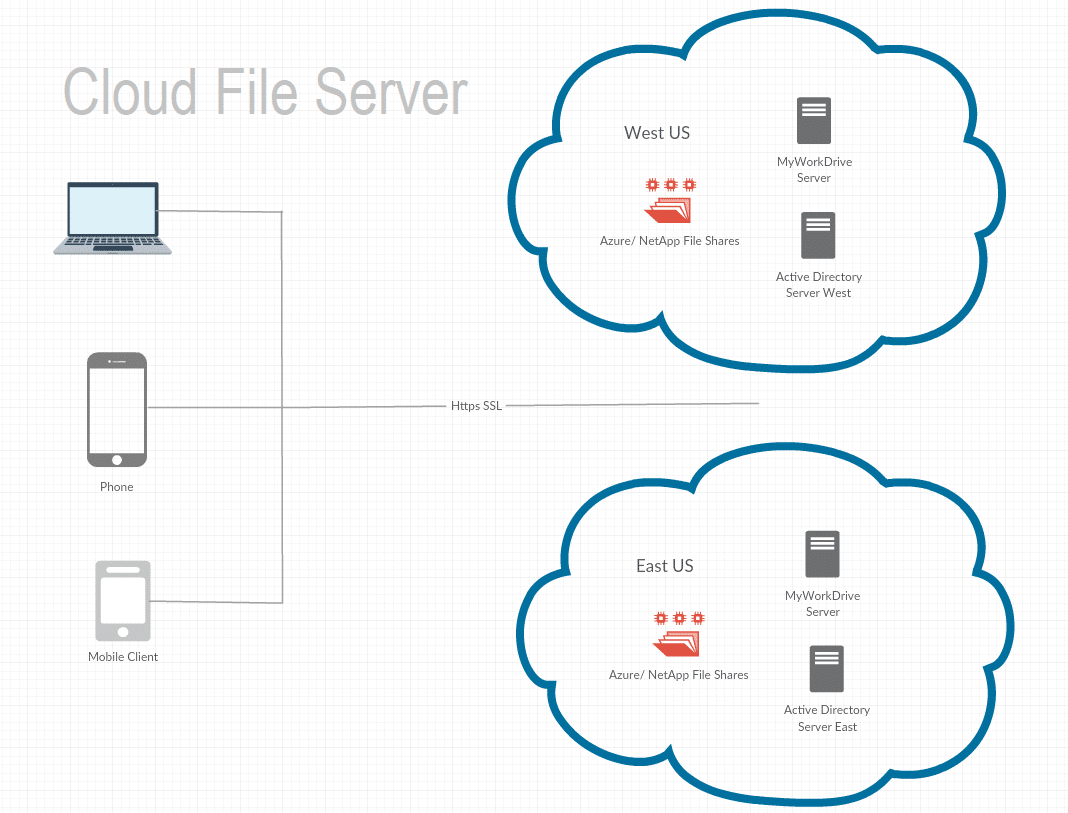
Task: Select the East US Azure/NetApp file shares icon
Action: tap(679, 634)
